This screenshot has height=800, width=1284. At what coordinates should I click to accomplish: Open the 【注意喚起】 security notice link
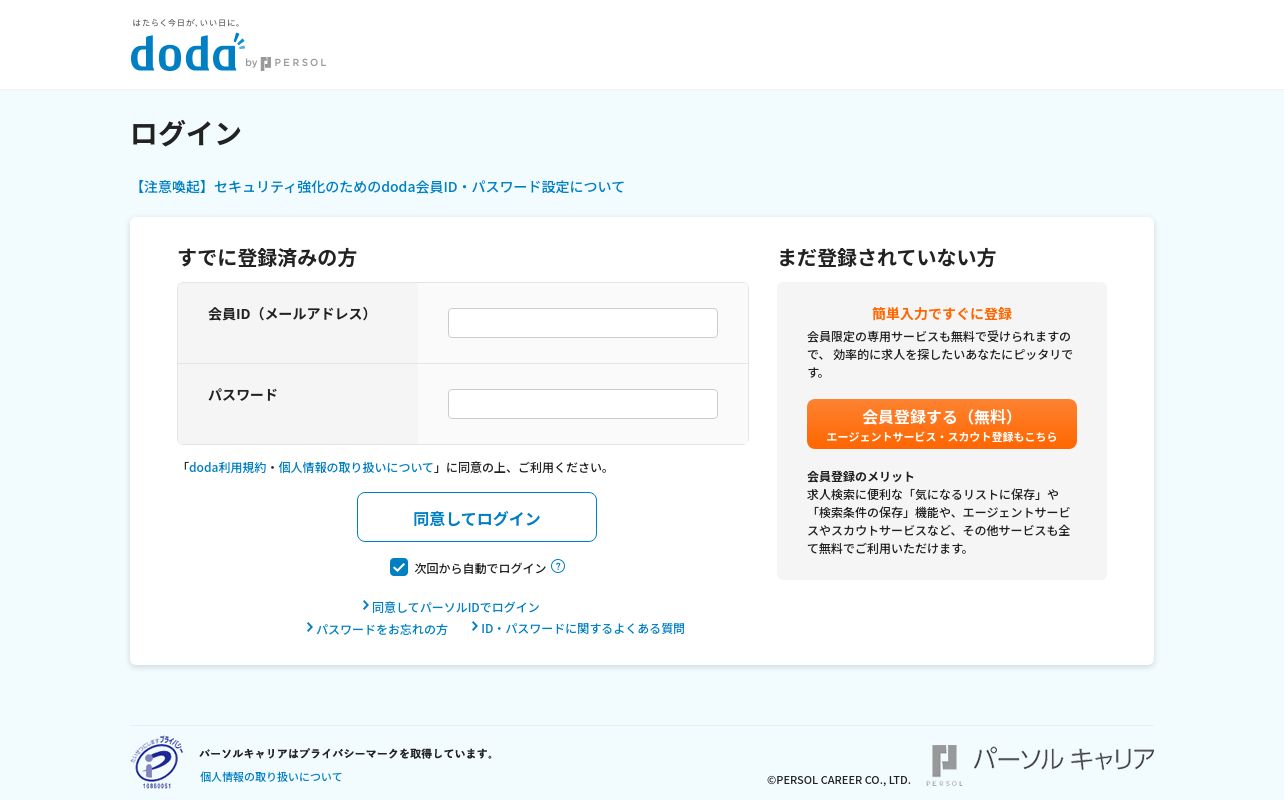pyautogui.click(x=378, y=187)
